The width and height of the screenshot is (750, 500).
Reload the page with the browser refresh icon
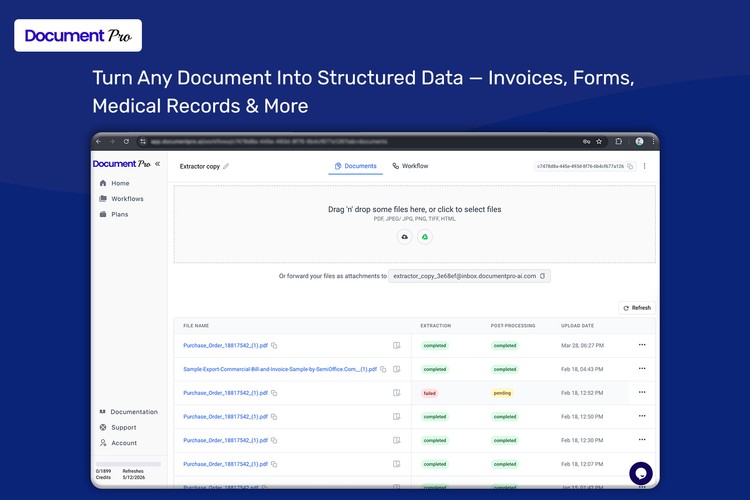click(126, 142)
